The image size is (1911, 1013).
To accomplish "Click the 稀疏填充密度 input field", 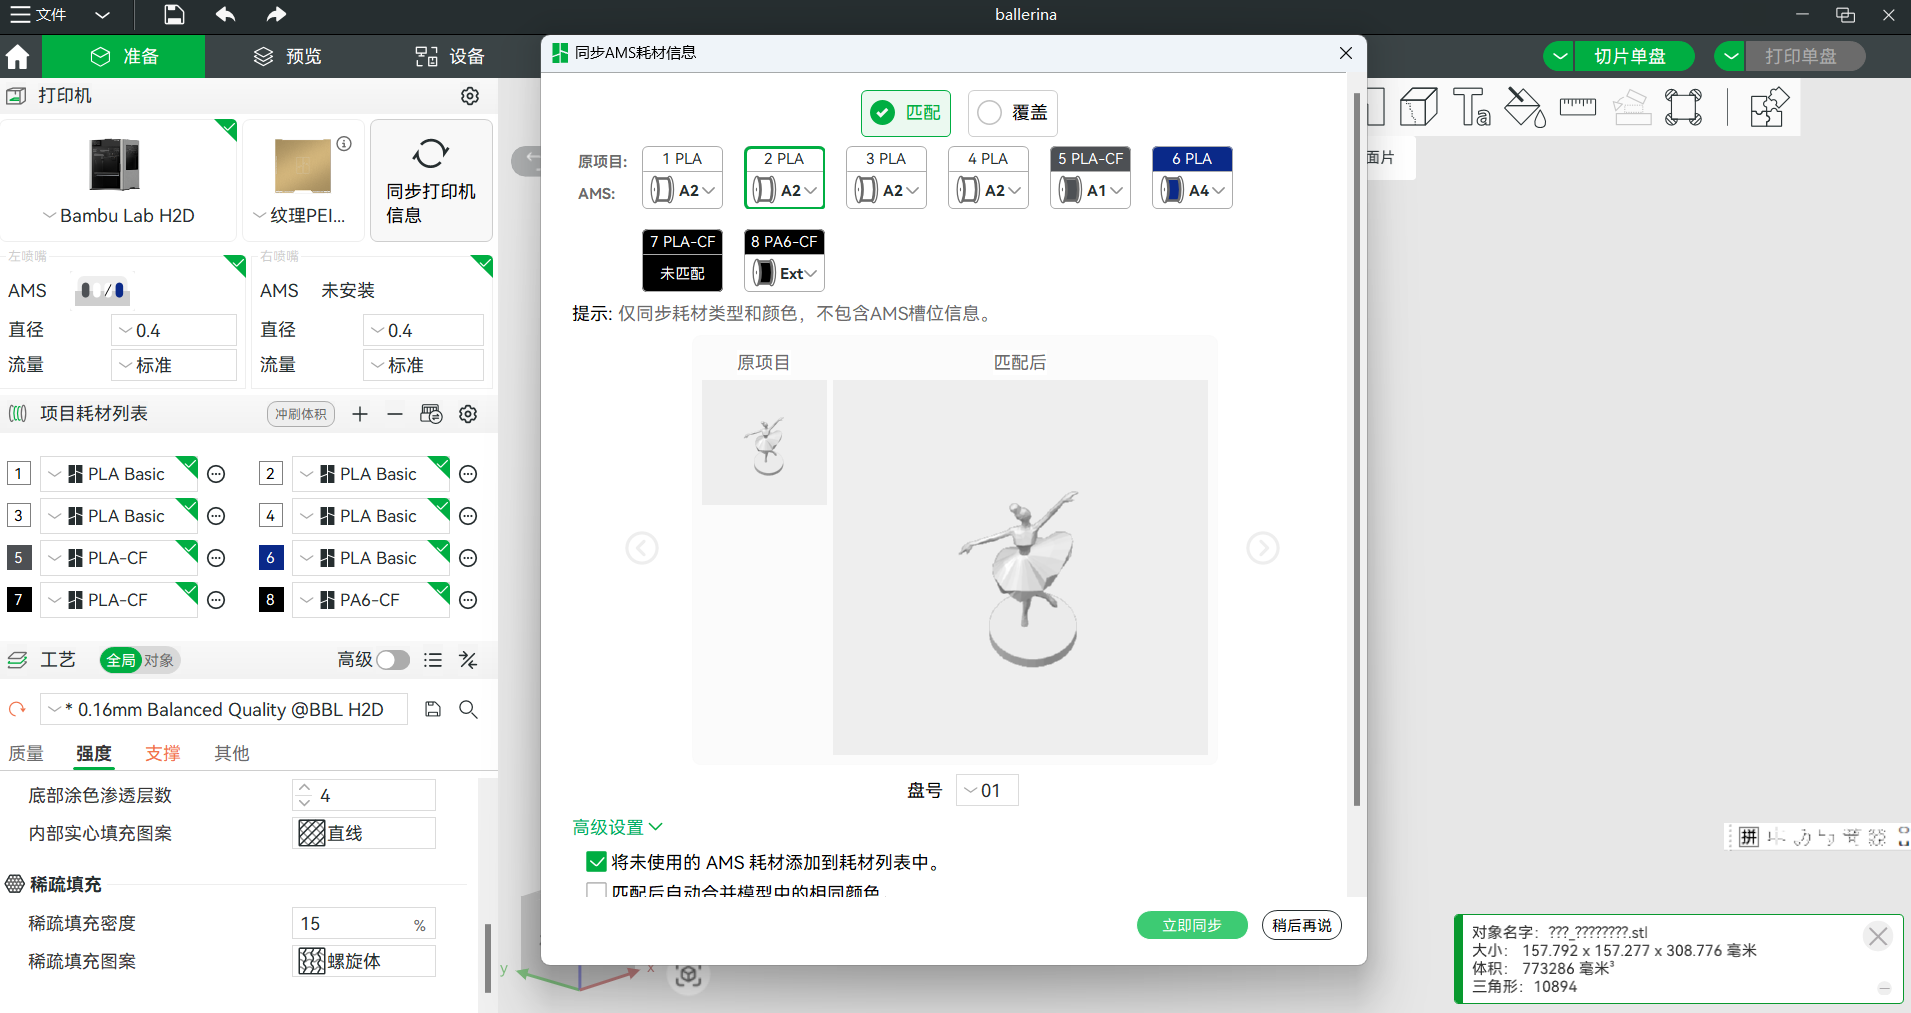I will pos(364,923).
